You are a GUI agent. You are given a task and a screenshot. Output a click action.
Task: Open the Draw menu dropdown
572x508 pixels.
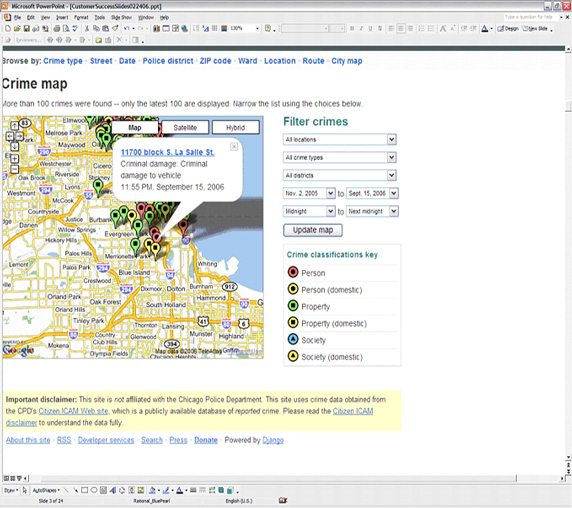(11, 490)
